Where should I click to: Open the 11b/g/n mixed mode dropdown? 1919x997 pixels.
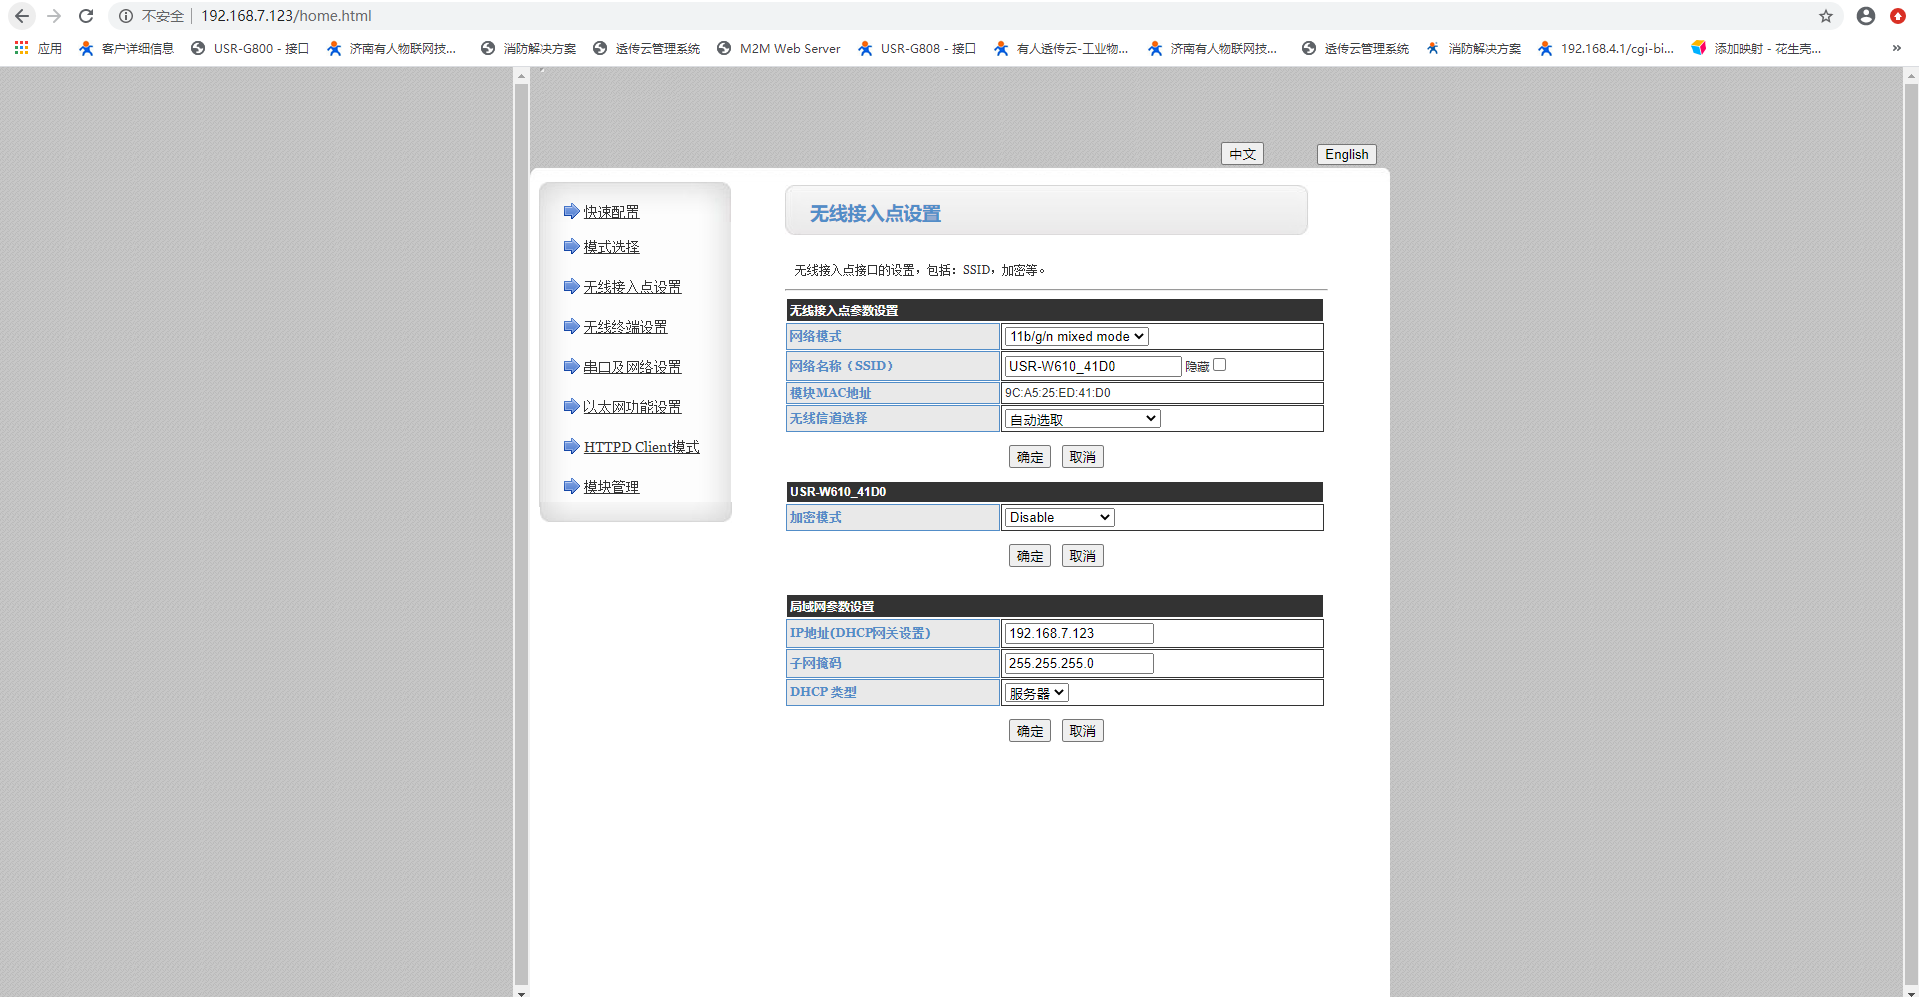coord(1076,337)
